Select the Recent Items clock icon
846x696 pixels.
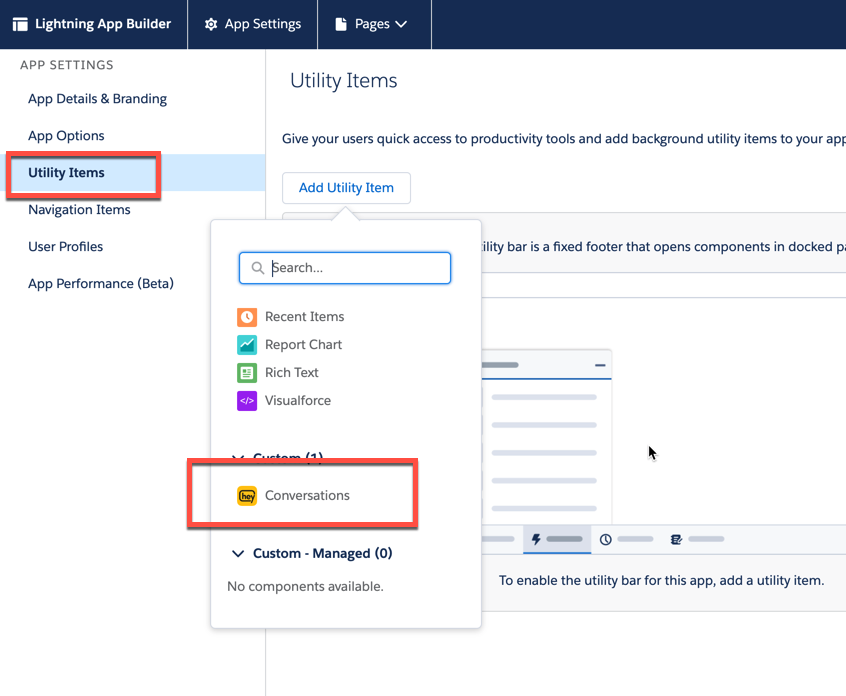(x=247, y=317)
